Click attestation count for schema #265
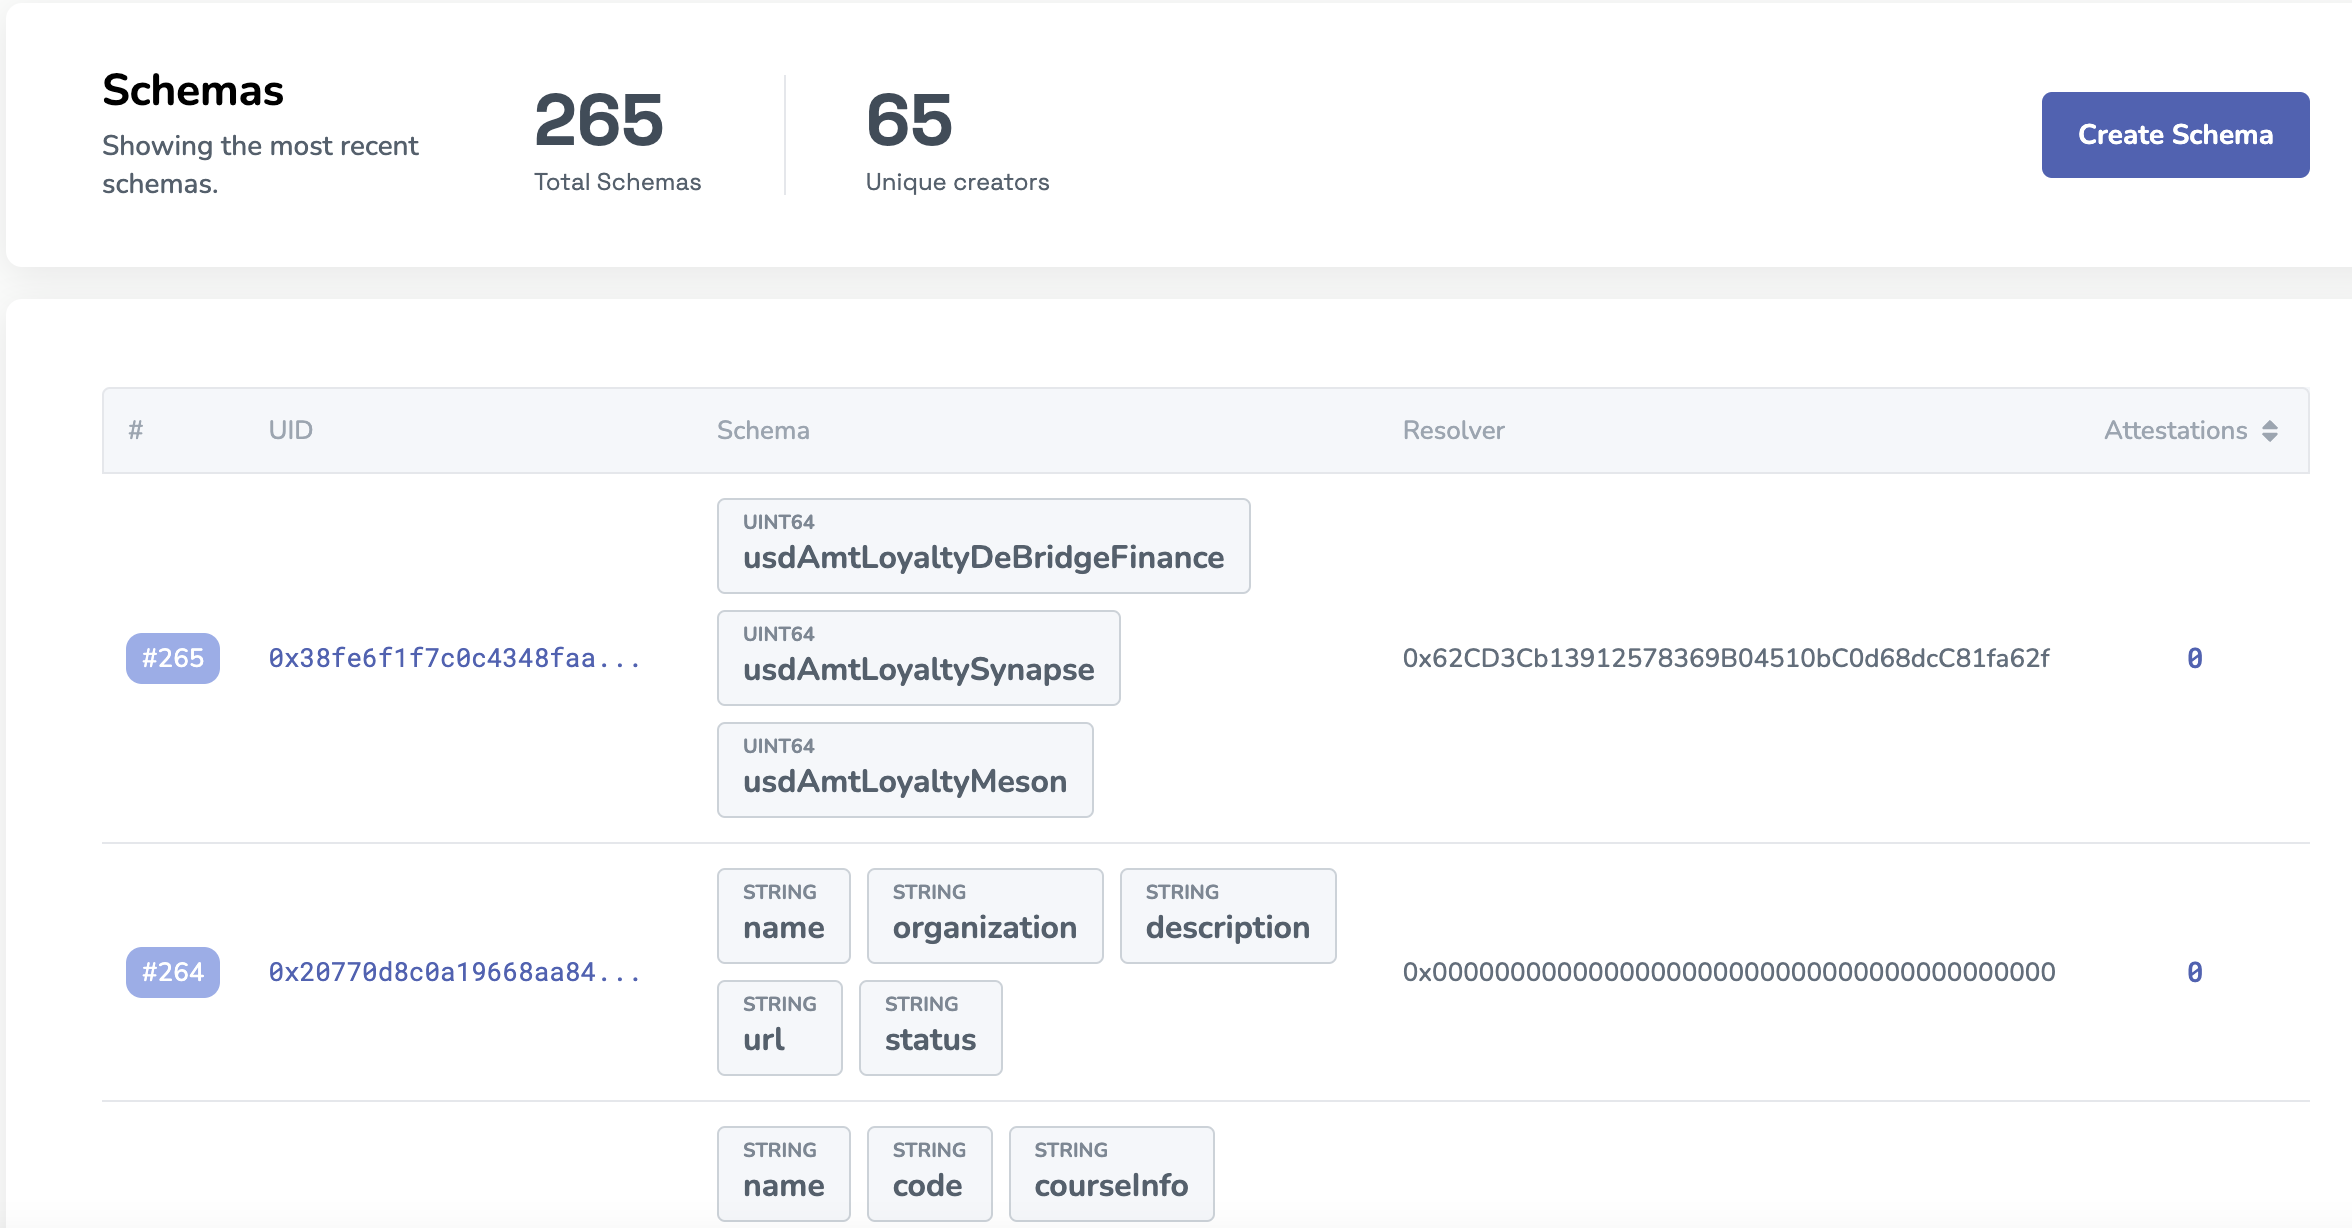This screenshot has height=1228, width=2352. click(2194, 658)
